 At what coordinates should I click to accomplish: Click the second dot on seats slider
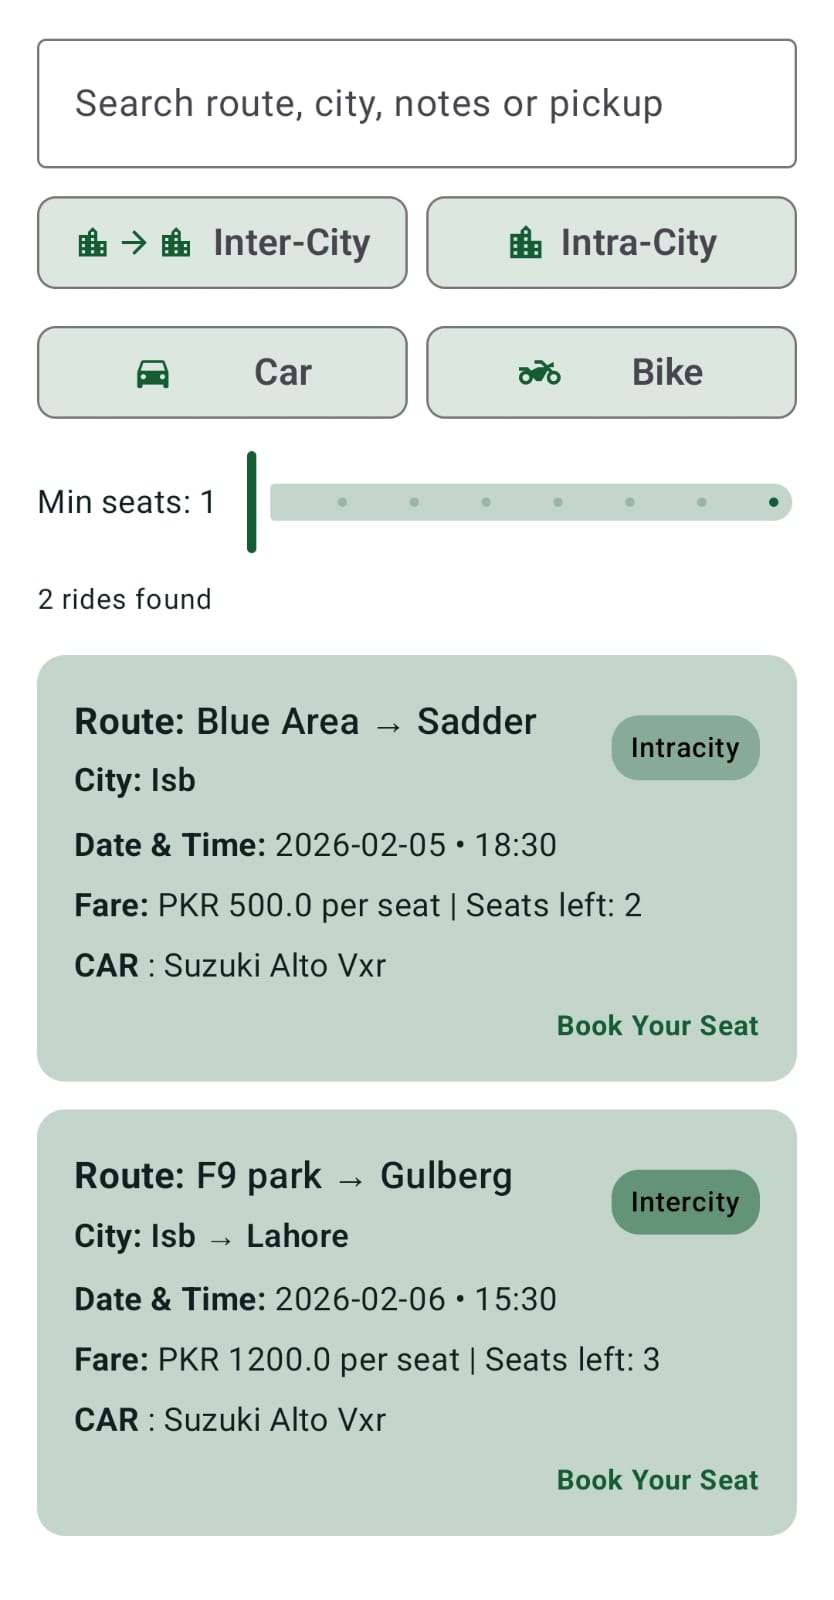click(414, 502)
